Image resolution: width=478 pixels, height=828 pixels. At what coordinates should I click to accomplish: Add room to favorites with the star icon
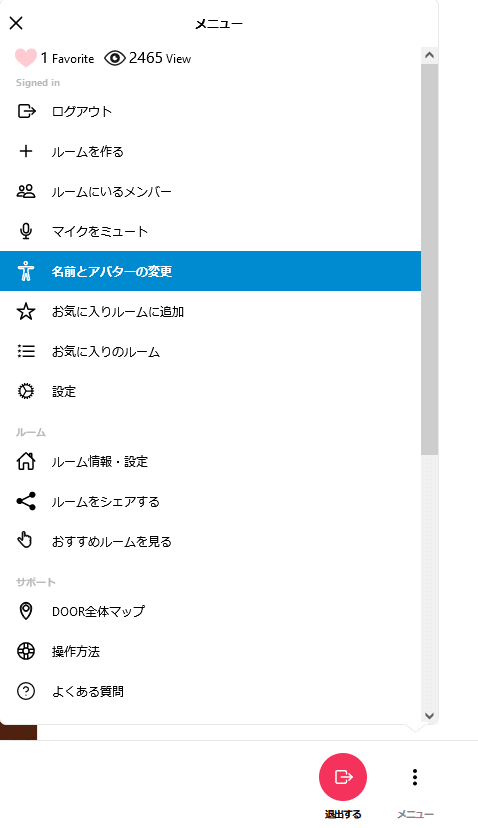coord(26,312)
